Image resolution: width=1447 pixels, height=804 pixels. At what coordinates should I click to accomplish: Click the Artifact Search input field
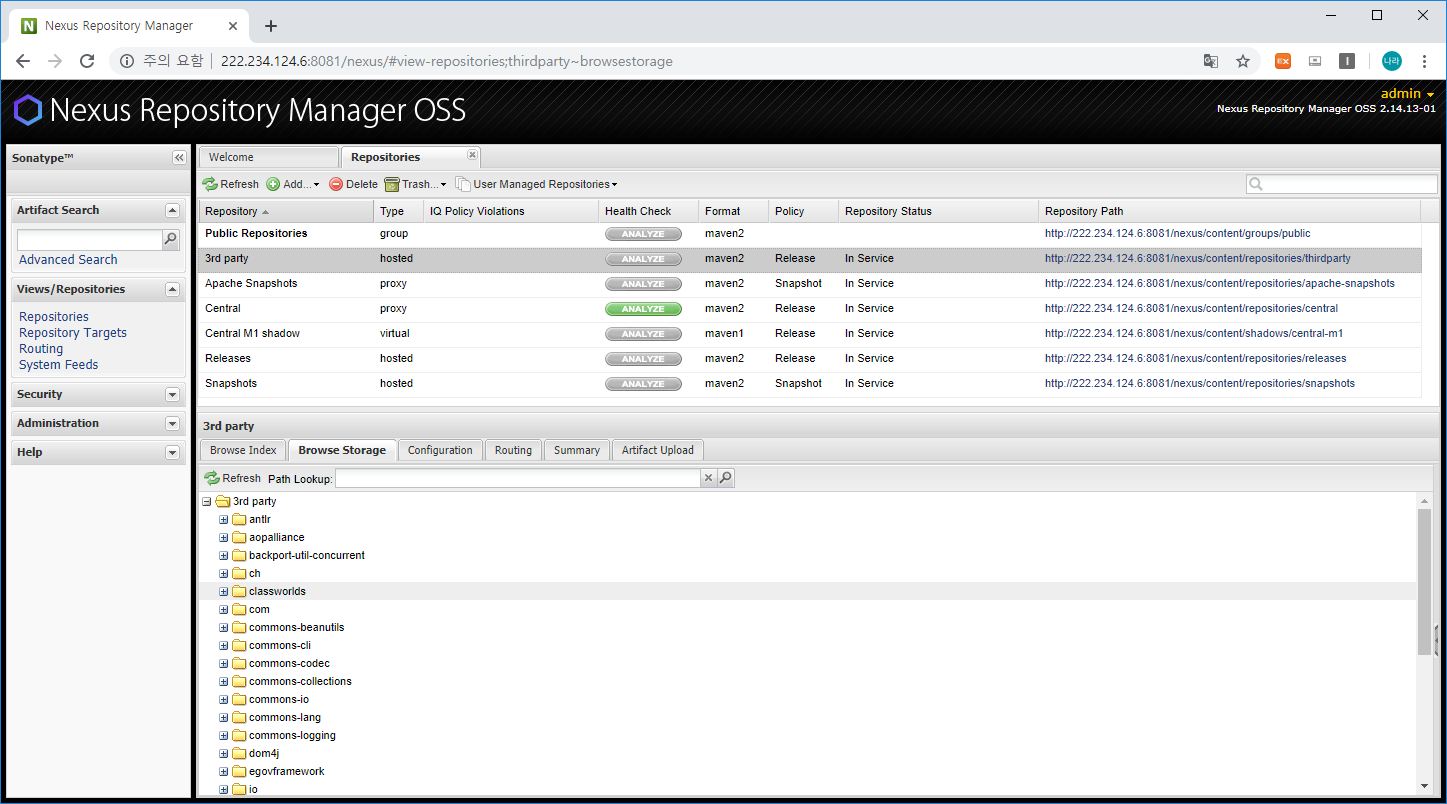[x=89, y=240]
